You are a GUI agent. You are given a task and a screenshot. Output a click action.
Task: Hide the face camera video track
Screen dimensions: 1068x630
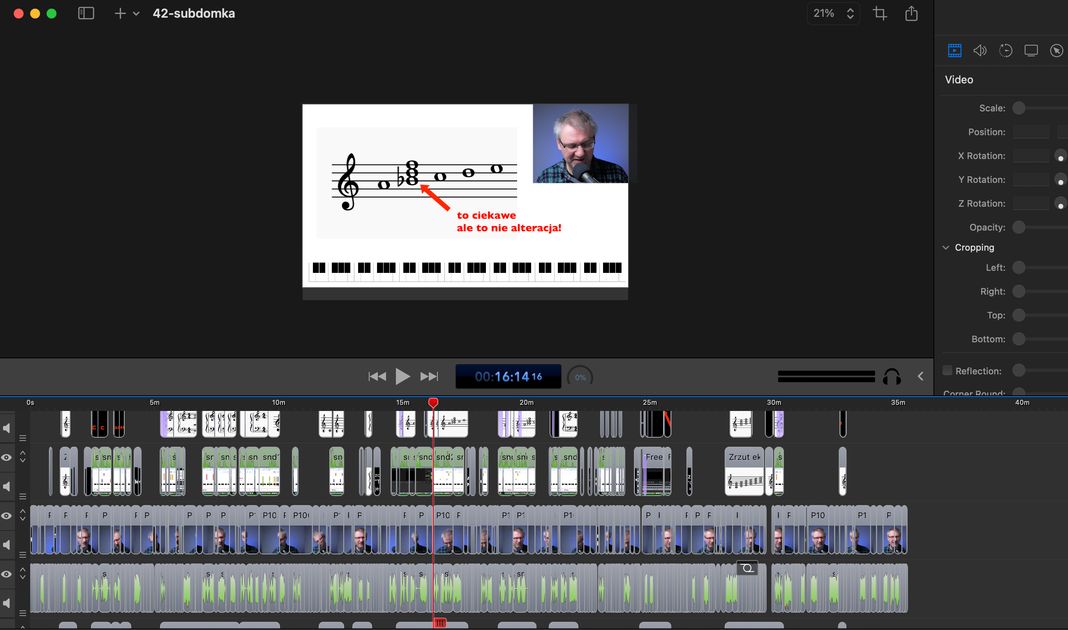pos(7,516)
